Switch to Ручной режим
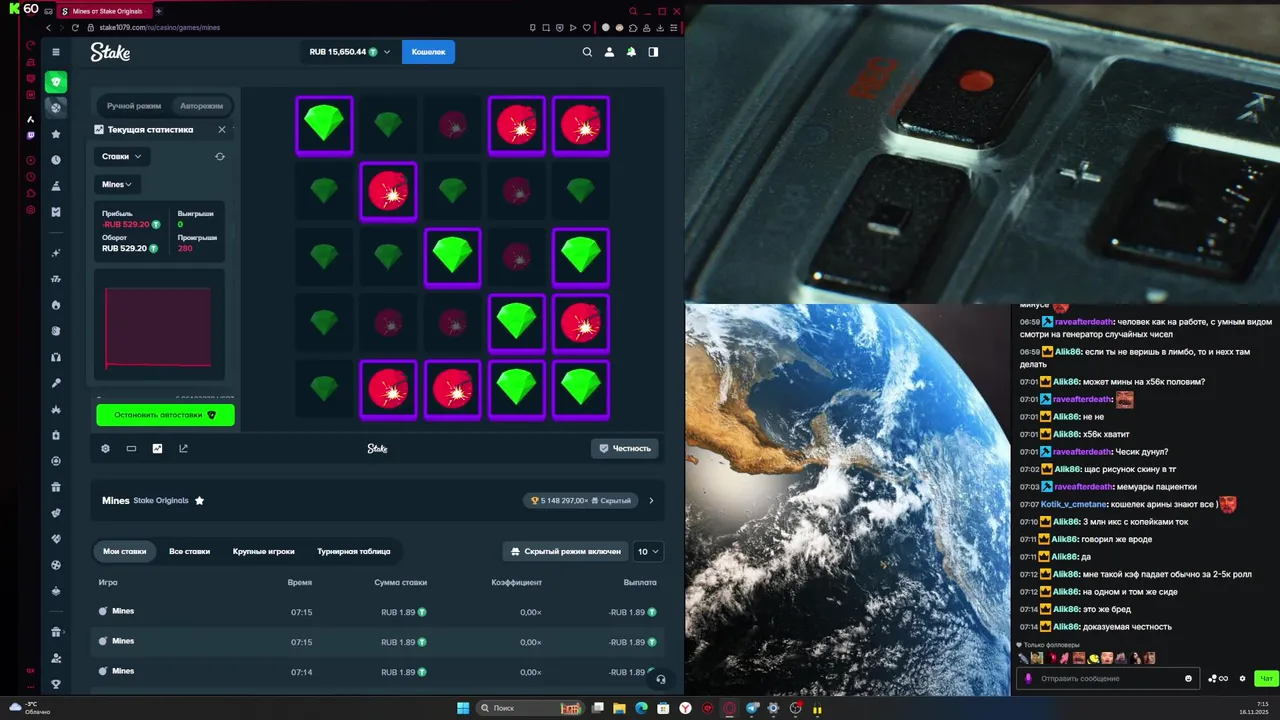Screen dimensions: 1280x720 coord(134,105)
